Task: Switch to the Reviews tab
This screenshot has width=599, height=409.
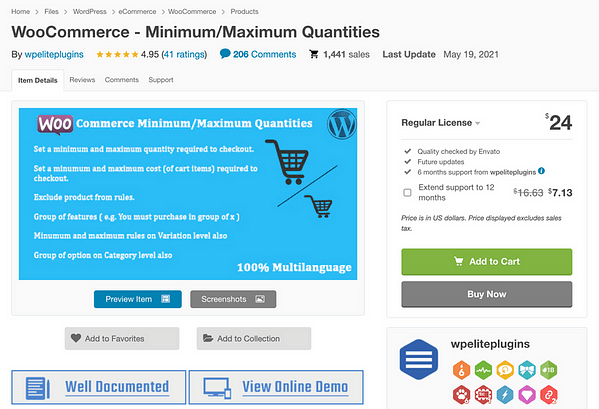Action: pyautogui.click(x=82, y=80)
